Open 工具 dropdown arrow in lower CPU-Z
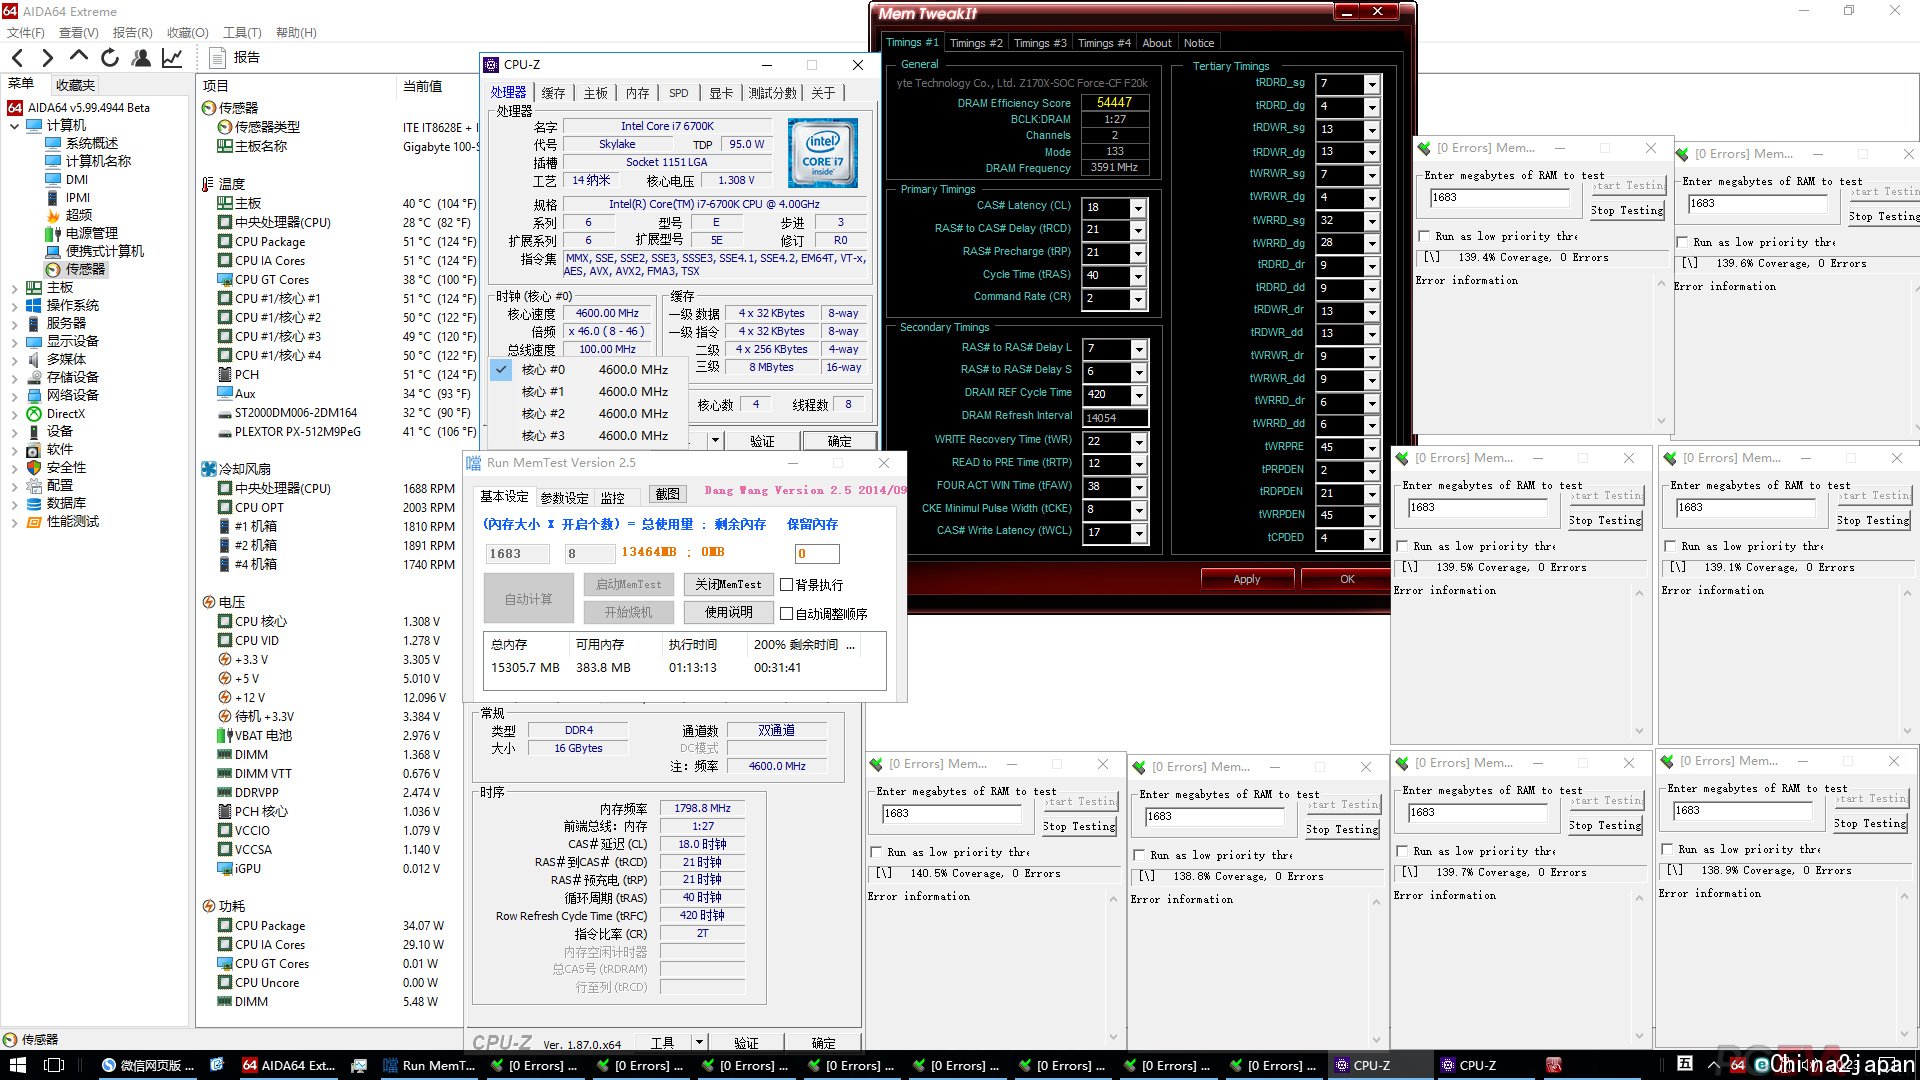The image size is (1920, 1080). pyautogui.click(x=698, y=1043)
